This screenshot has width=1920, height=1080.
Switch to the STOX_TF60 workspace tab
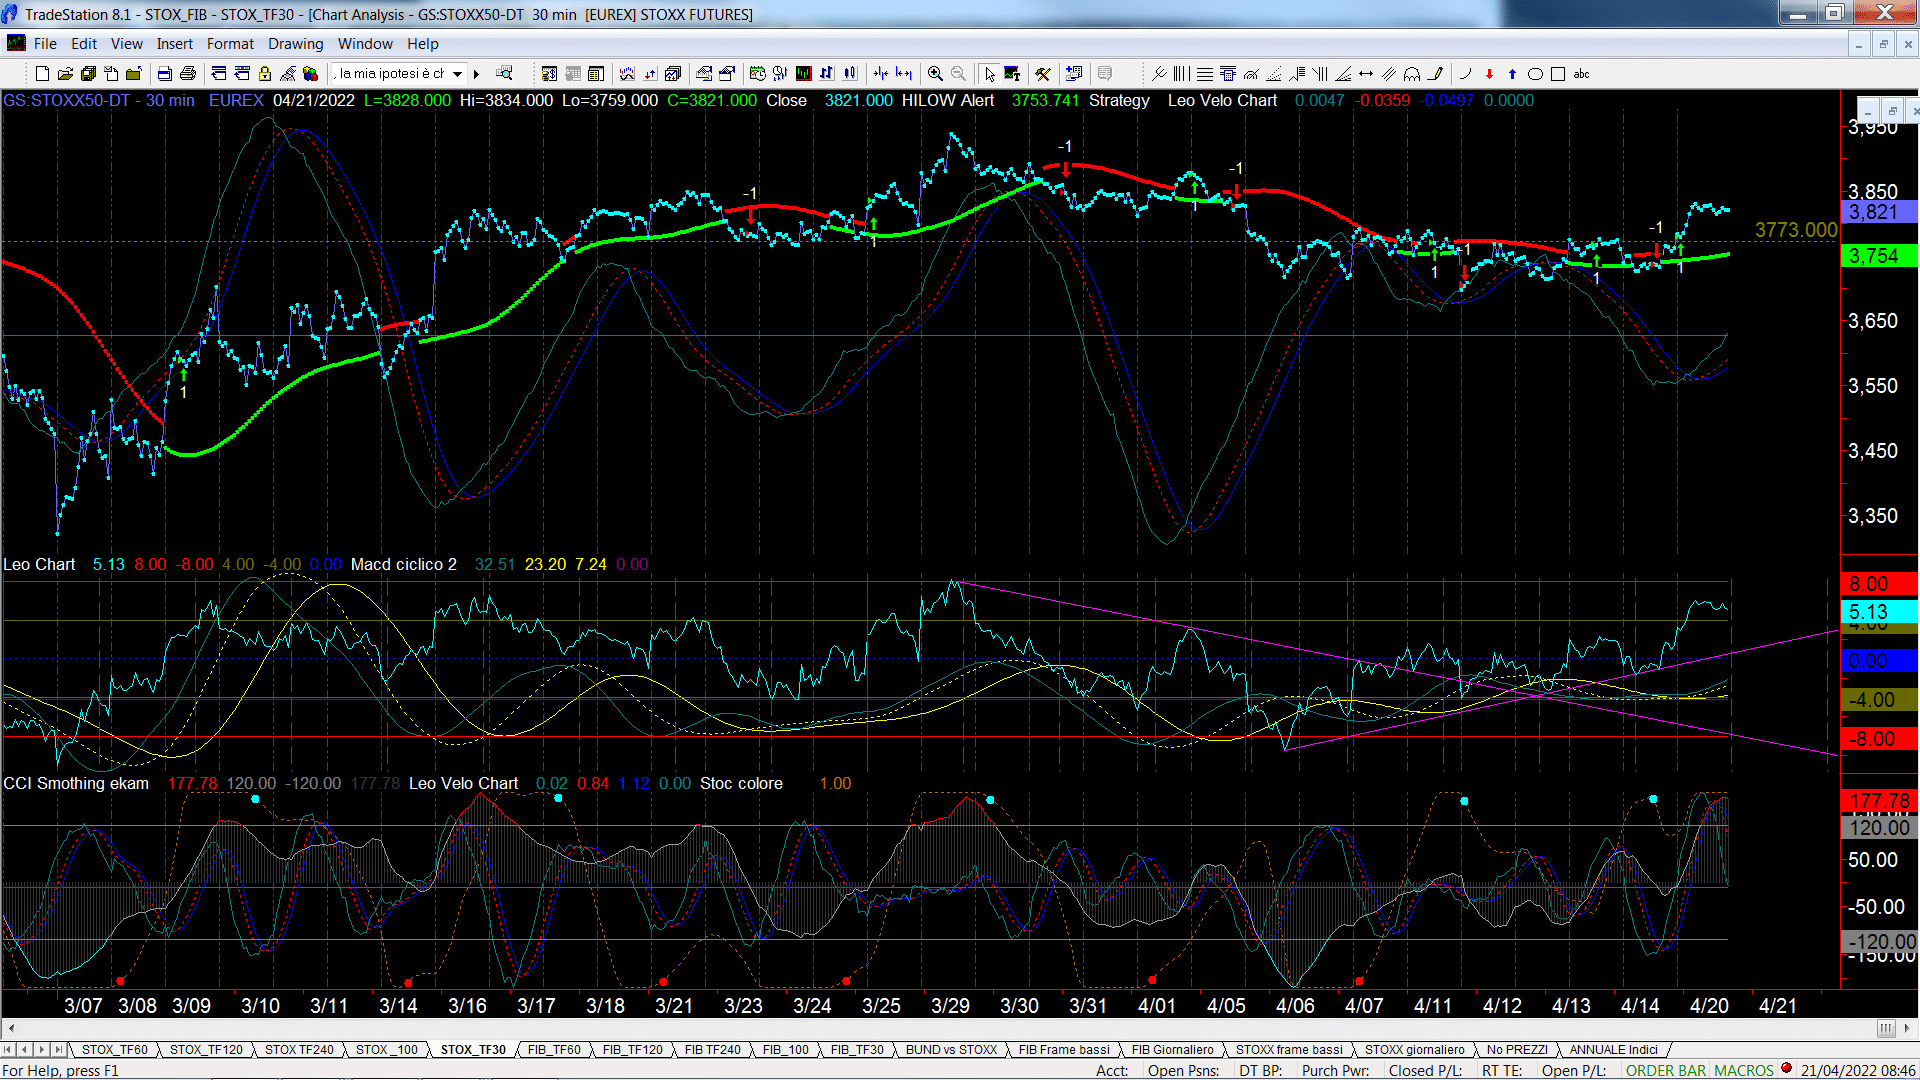(114, 1050)
